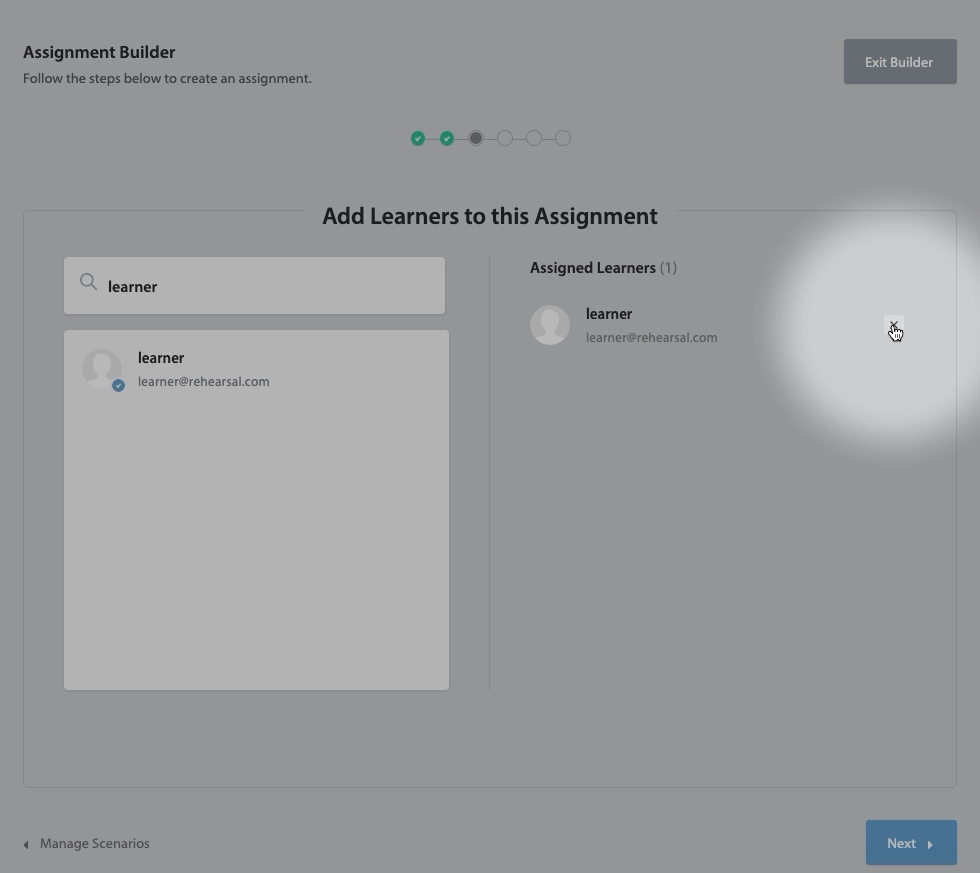Click assigned learner's name
The height and width of the screenshot is (873, 980).
pyautogui.click(x=608, y=314)
